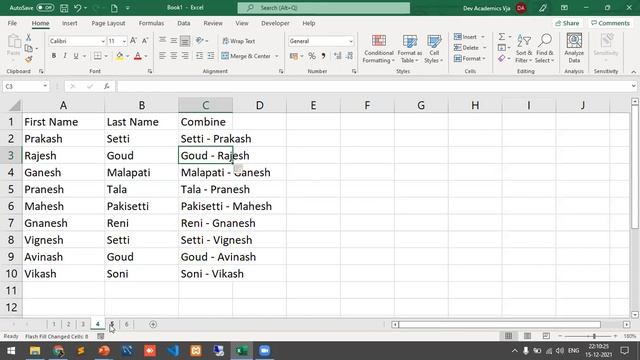Viewport: 640px width, 360px height.
Task: Toggle the AutoSave switch
Action: point(45,8)
